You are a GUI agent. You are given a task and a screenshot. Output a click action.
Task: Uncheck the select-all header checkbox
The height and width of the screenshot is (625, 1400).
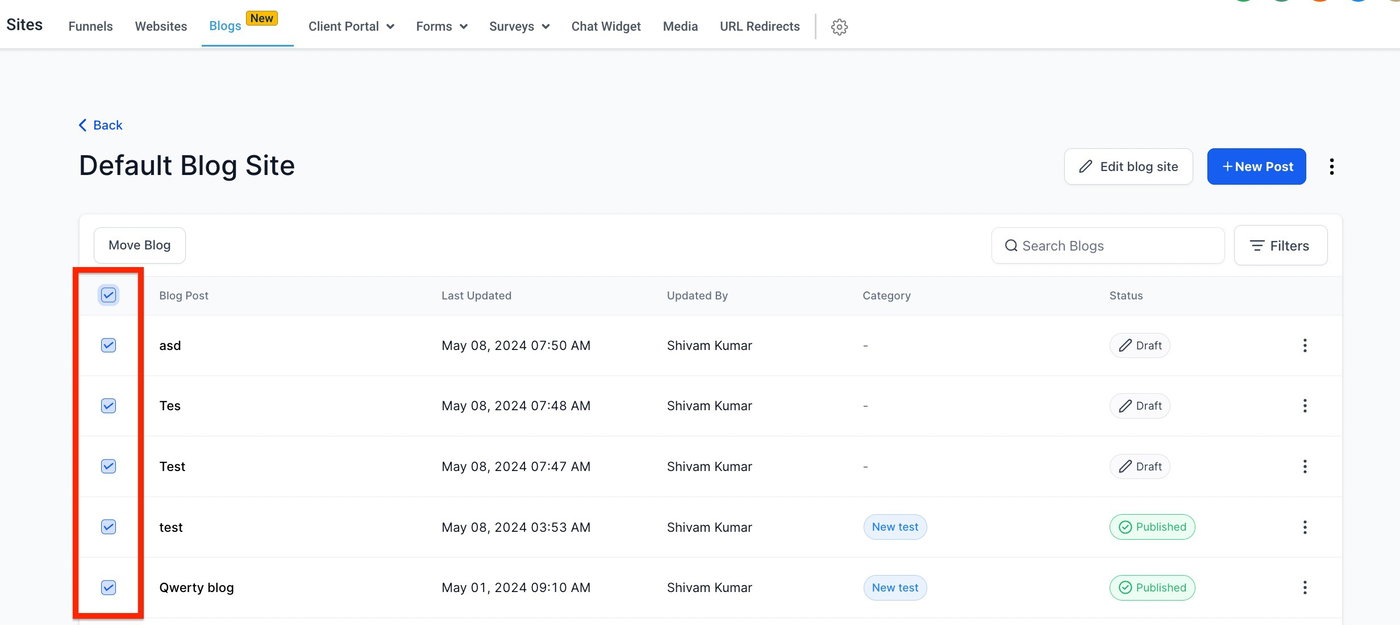[x=109, y=295]
